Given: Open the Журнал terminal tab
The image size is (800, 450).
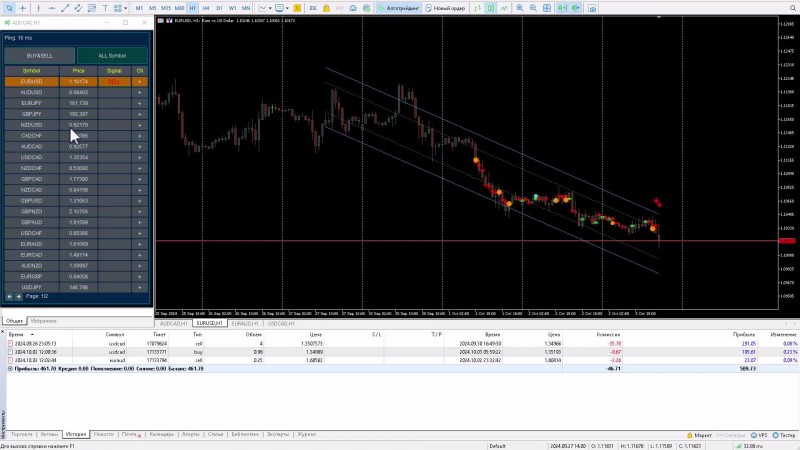Looking at the screenshot, I should point(307,434).
